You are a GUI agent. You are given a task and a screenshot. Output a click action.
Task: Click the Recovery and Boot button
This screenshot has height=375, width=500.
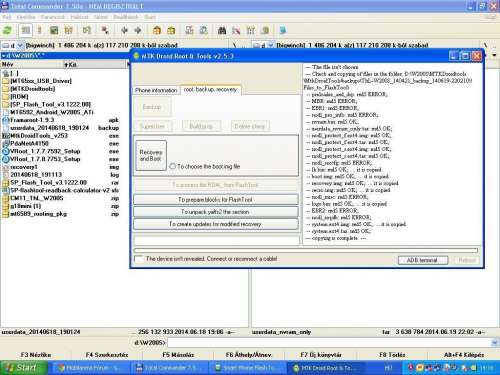(x=151, y=155)
